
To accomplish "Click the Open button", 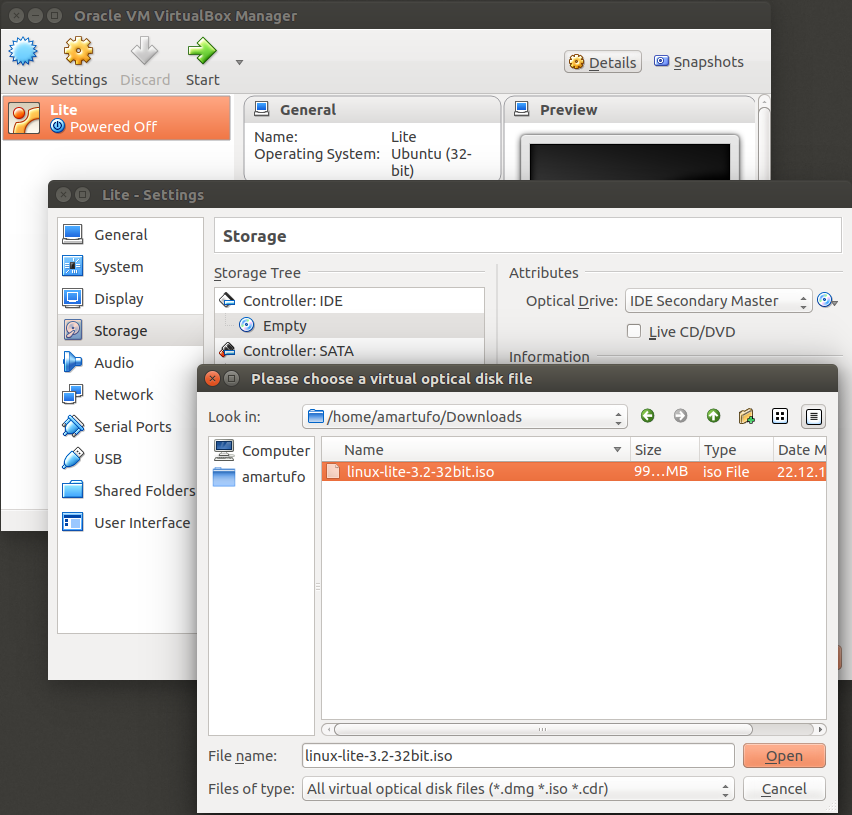I will pyautogui.click(x=784, y=755).
